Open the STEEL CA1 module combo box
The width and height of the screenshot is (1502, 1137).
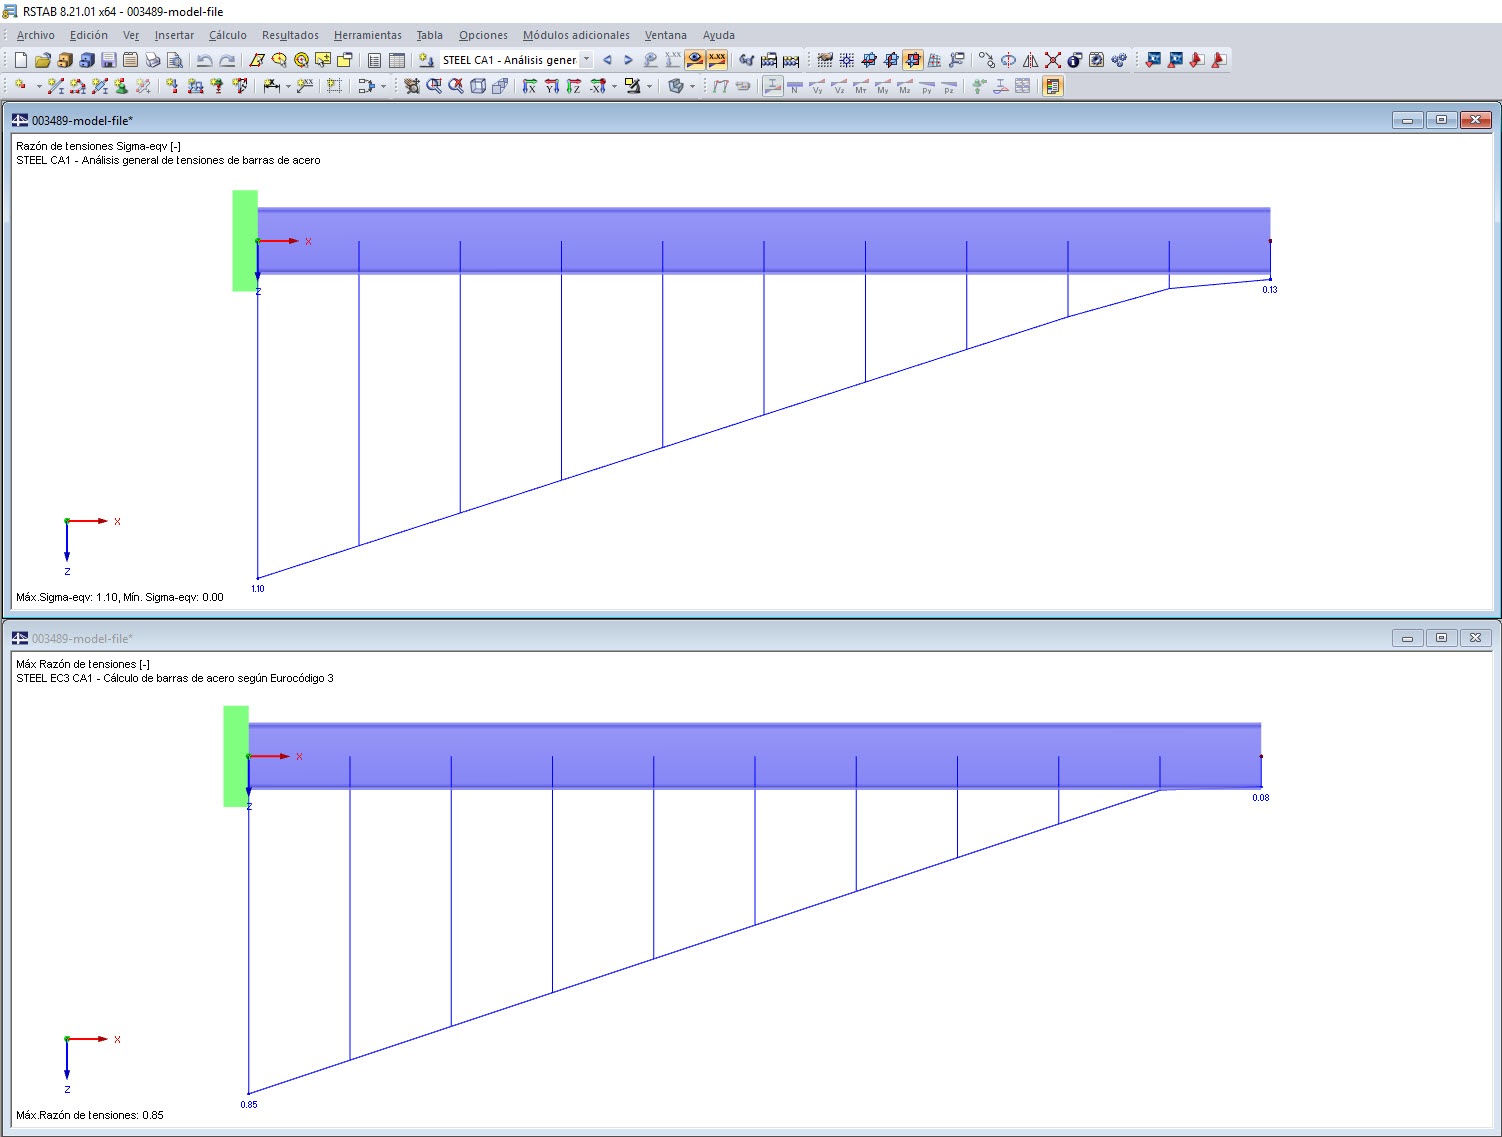(x=517, y=60)
